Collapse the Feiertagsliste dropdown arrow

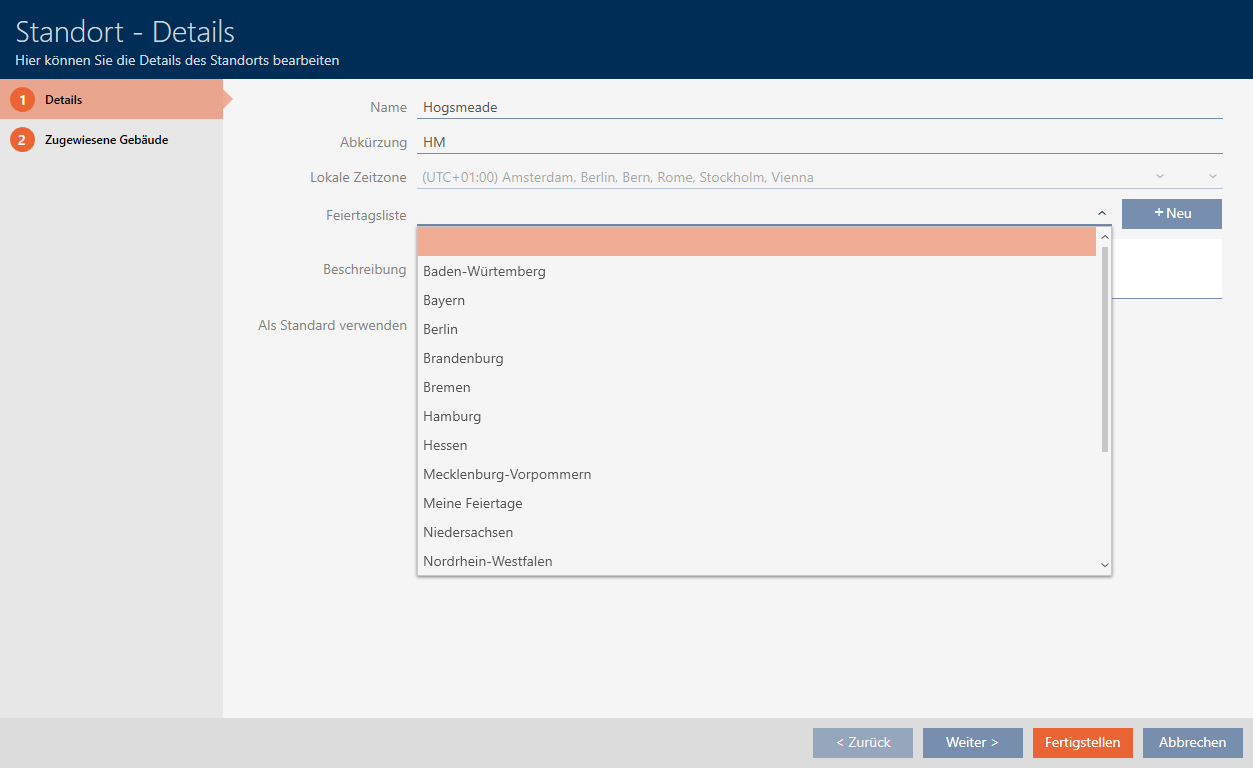pyautogui.click(x=1101, y=213)
